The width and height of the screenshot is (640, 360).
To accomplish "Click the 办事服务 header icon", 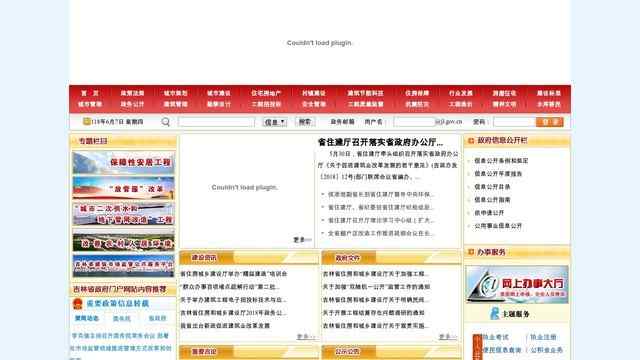I will [x=471, y=252].
